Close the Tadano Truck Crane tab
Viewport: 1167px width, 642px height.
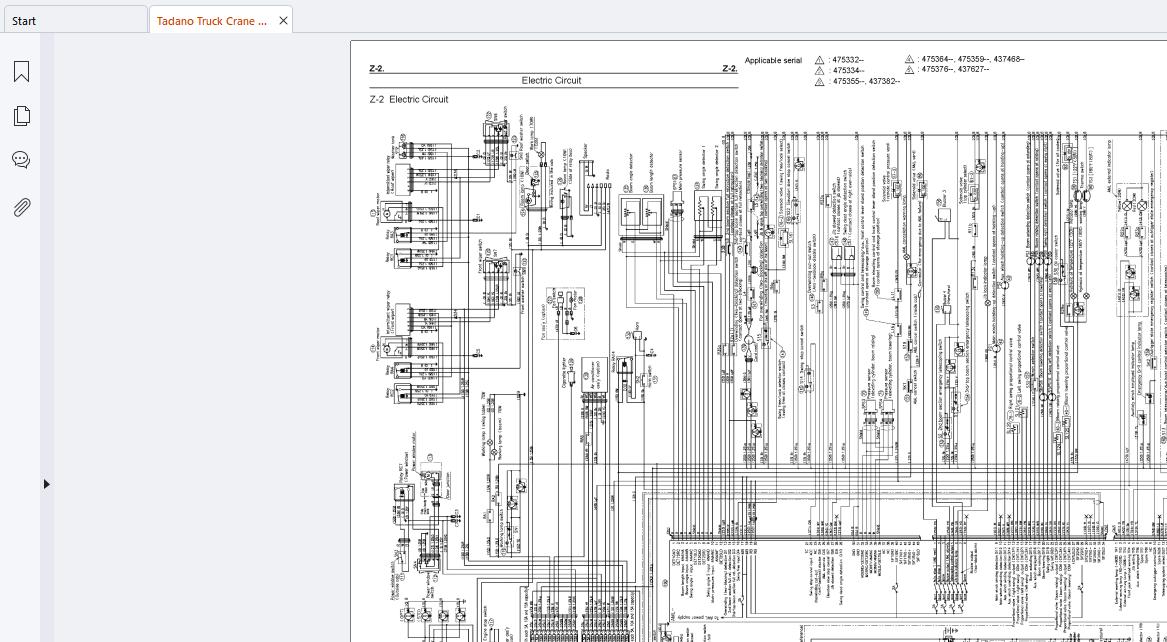coord(283,20)
